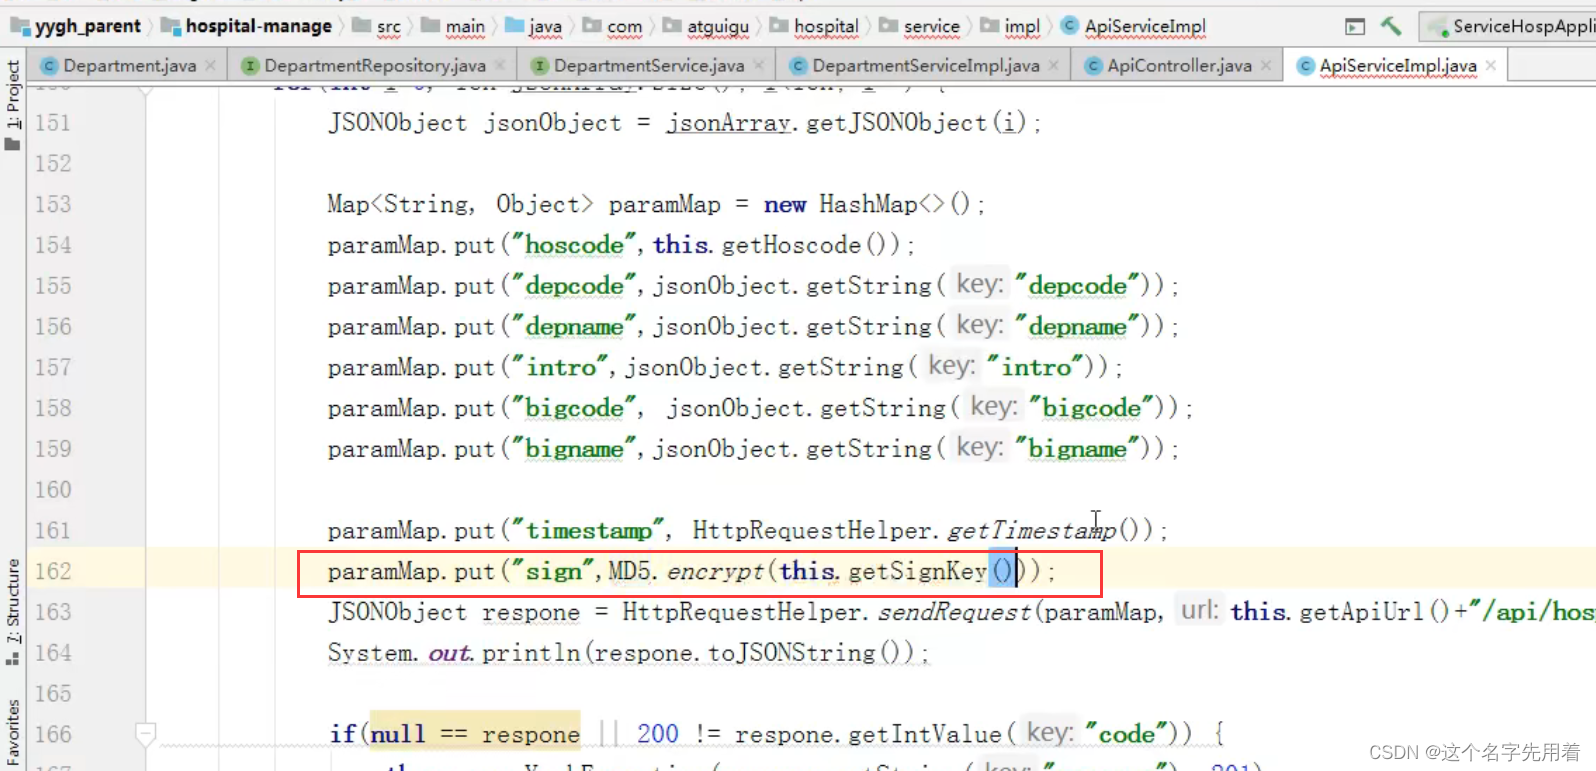Click getSignKey on line 162
Screen dimensions: 1596x771
(917, 571)
